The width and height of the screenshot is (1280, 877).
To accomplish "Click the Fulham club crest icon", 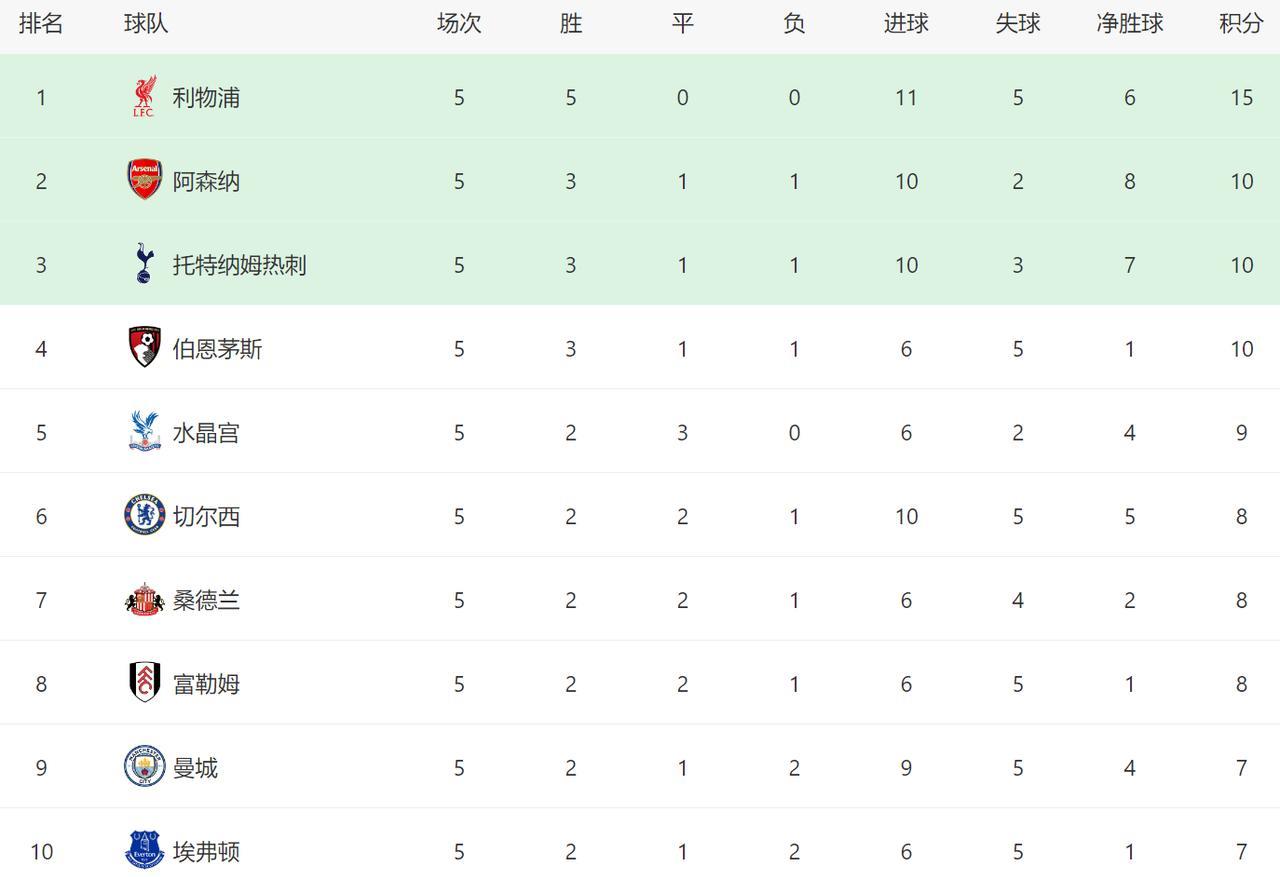I will click(145, 683).
